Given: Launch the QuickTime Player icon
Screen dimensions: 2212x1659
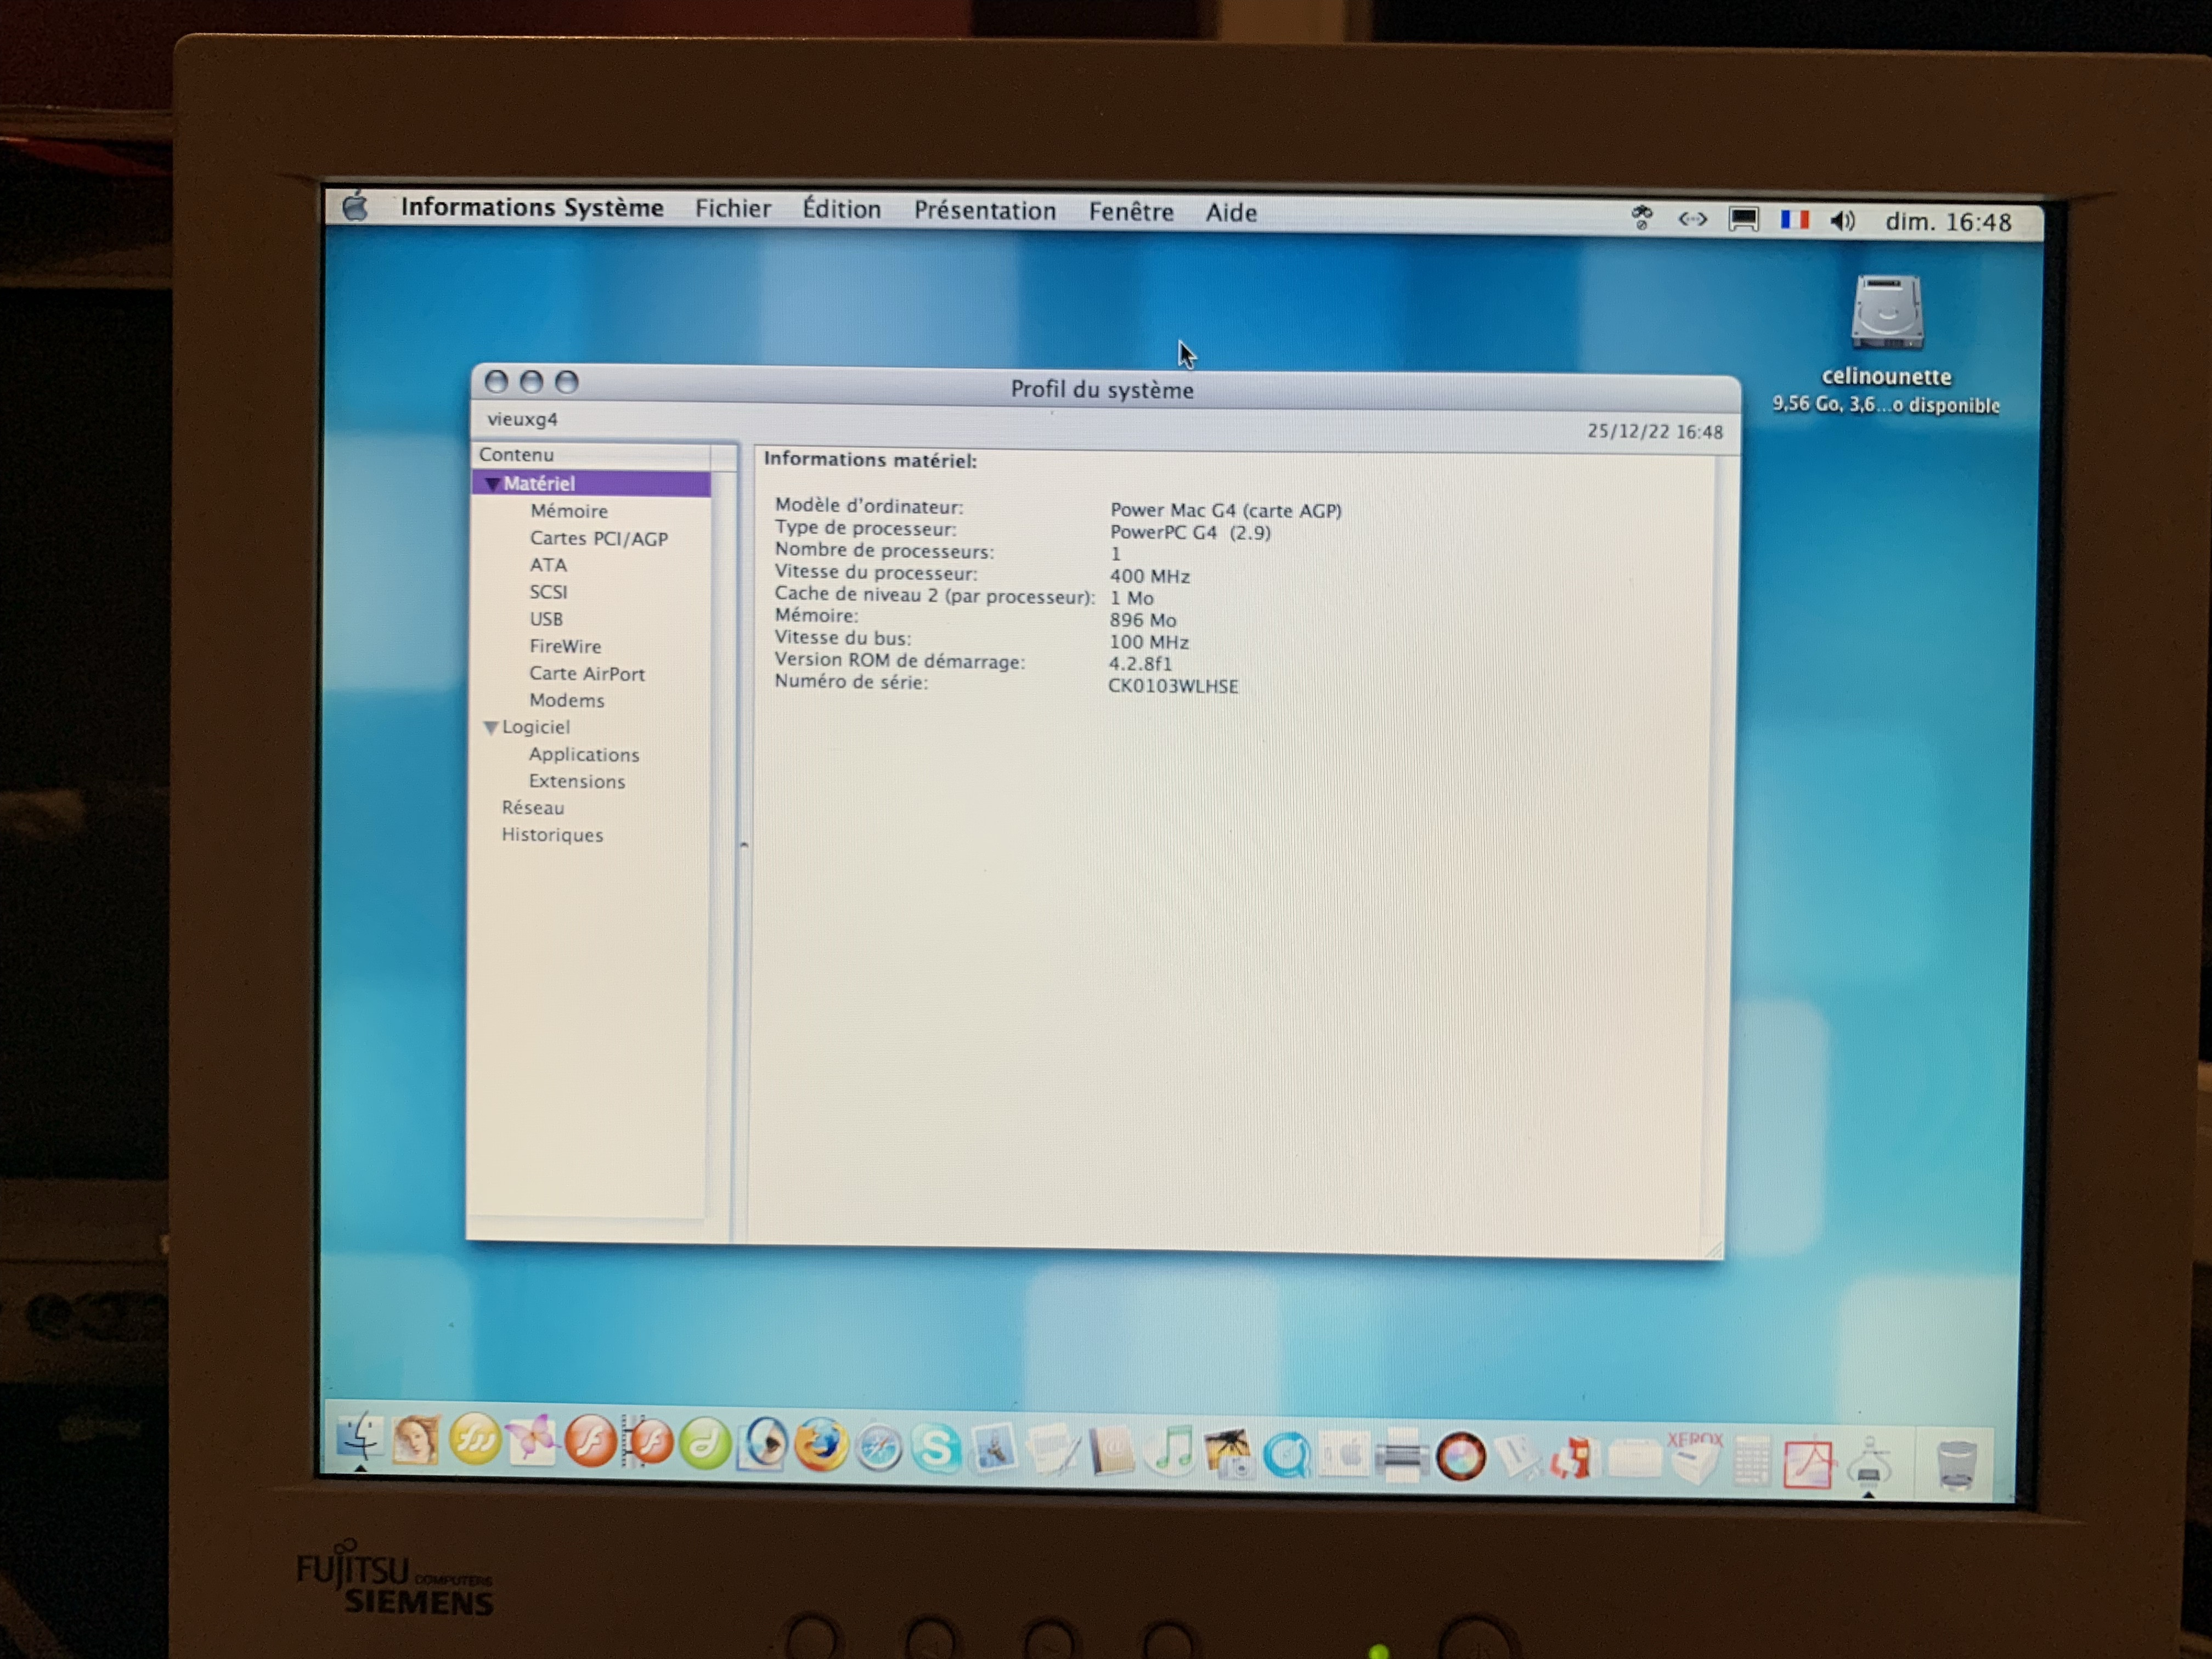Looking at the screenshot, I should [x=1287, y=1455].
